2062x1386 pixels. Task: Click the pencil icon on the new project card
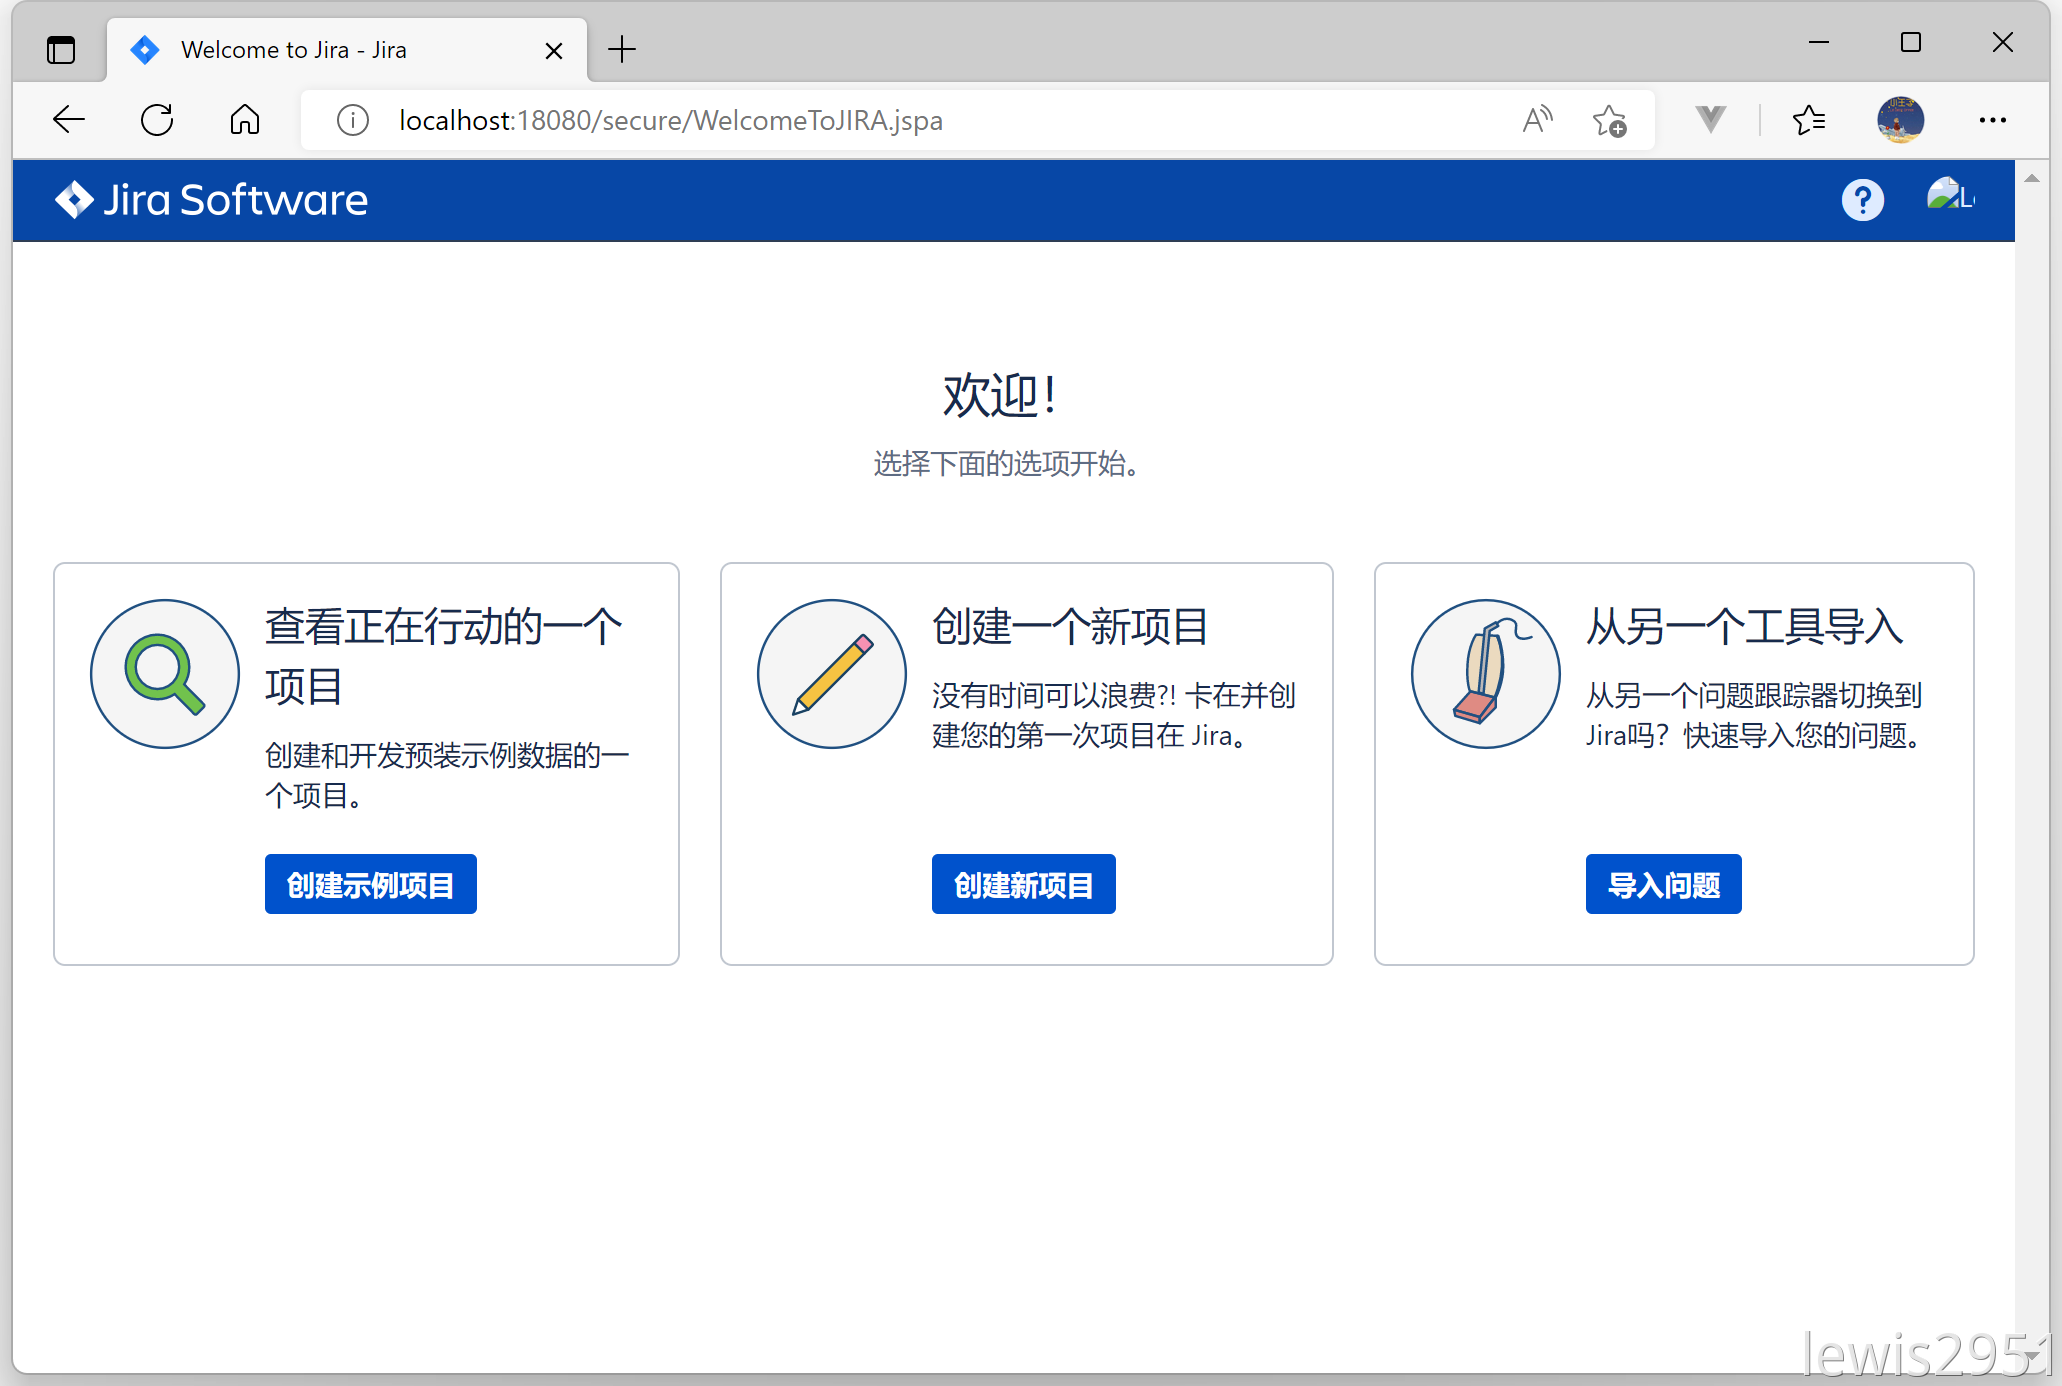tap(832, 674)
